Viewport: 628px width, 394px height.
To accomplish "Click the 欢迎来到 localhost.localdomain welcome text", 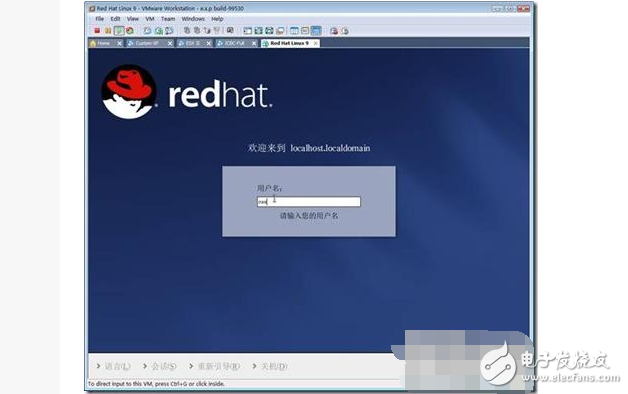I will pyautogui.click(x=309, y=148).
